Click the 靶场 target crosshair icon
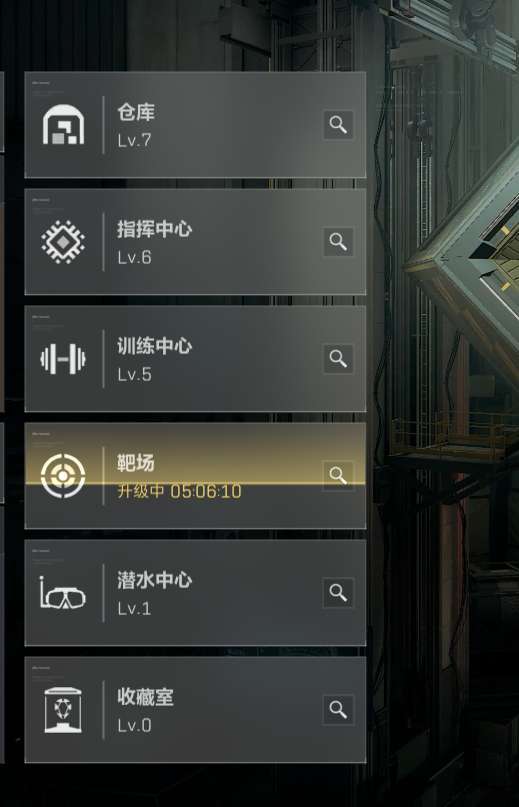Viewport: 519px width, 807px height. pos(63,476)
